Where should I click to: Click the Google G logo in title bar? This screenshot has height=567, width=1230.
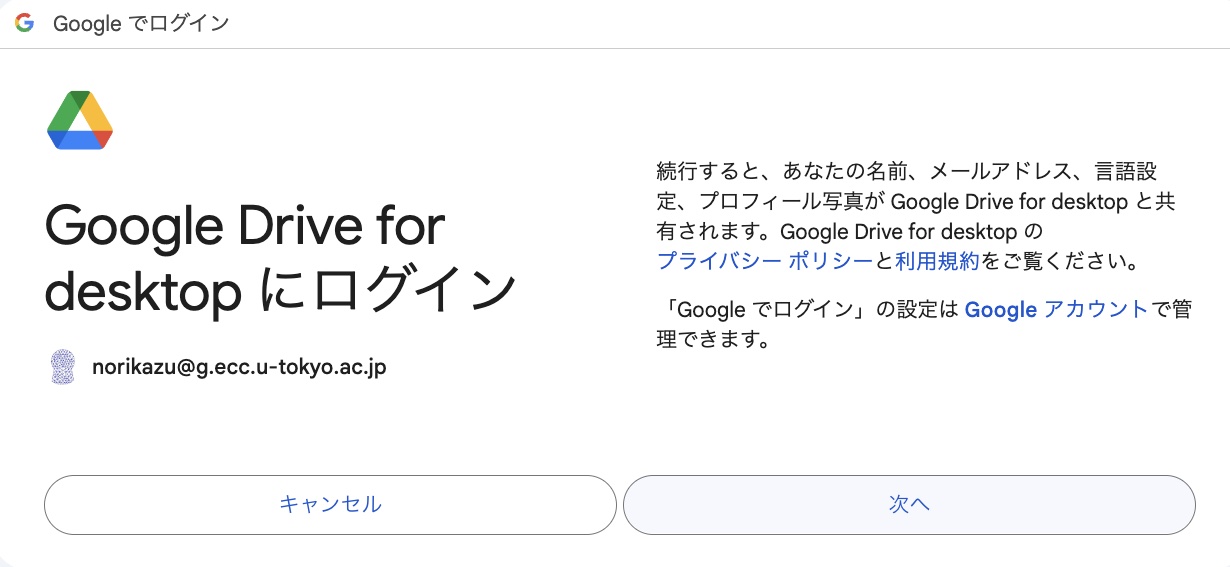(24, 23)
